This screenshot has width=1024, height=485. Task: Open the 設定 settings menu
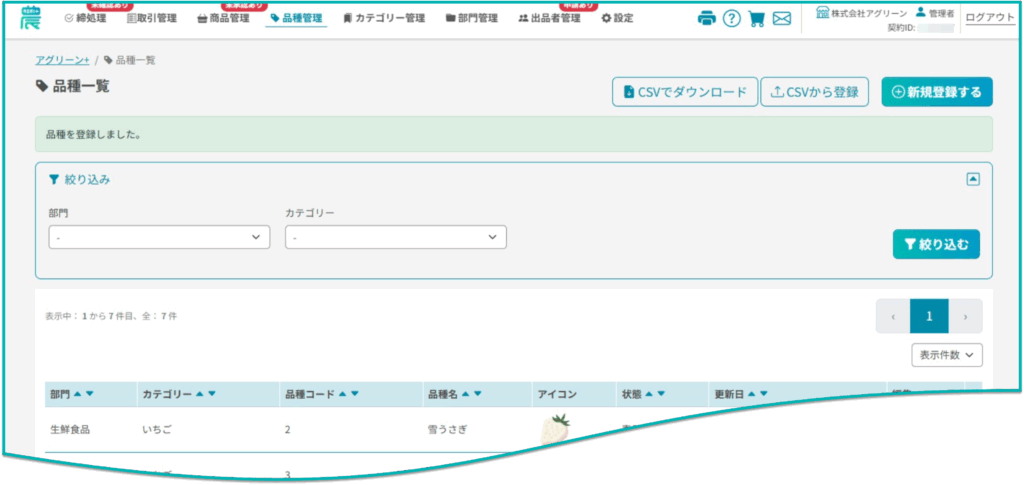(x=617, y=18)
